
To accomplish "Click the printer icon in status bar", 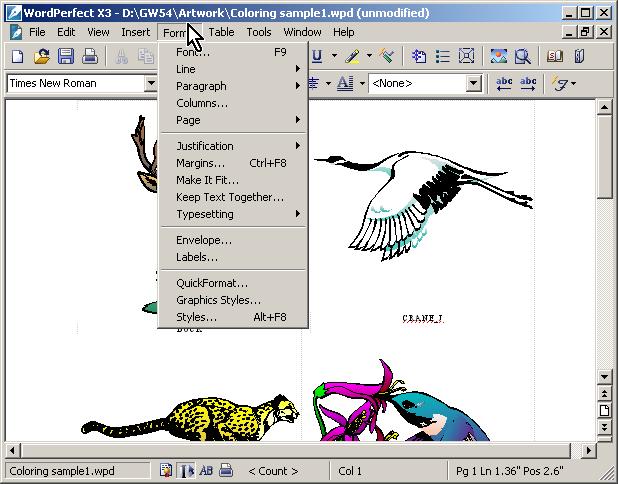I will coord(226,470).
